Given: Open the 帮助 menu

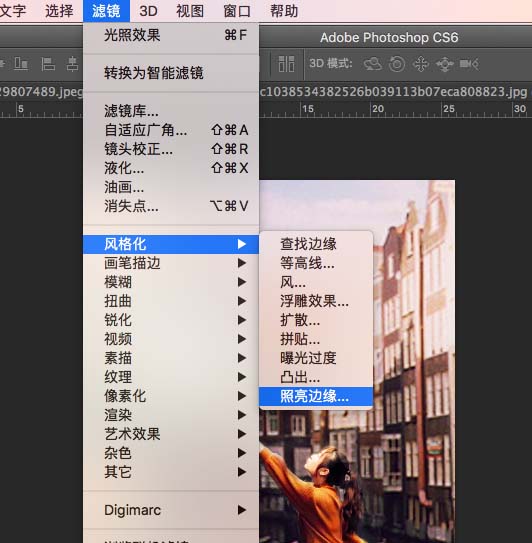Looking at the screenshot, I should [x=284, y=11].
